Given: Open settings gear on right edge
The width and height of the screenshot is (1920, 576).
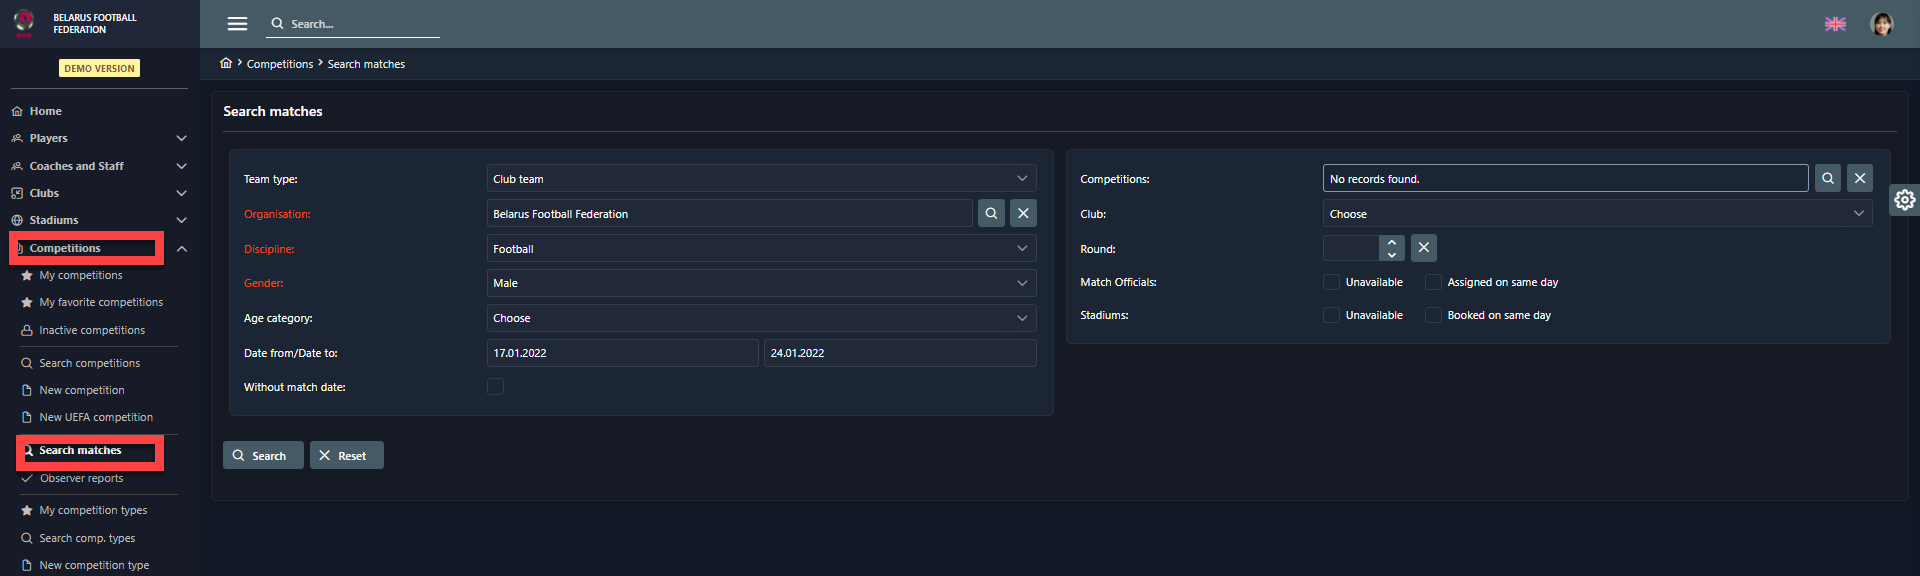Looking at the screenshot, I should click(x=1904, y=200).
